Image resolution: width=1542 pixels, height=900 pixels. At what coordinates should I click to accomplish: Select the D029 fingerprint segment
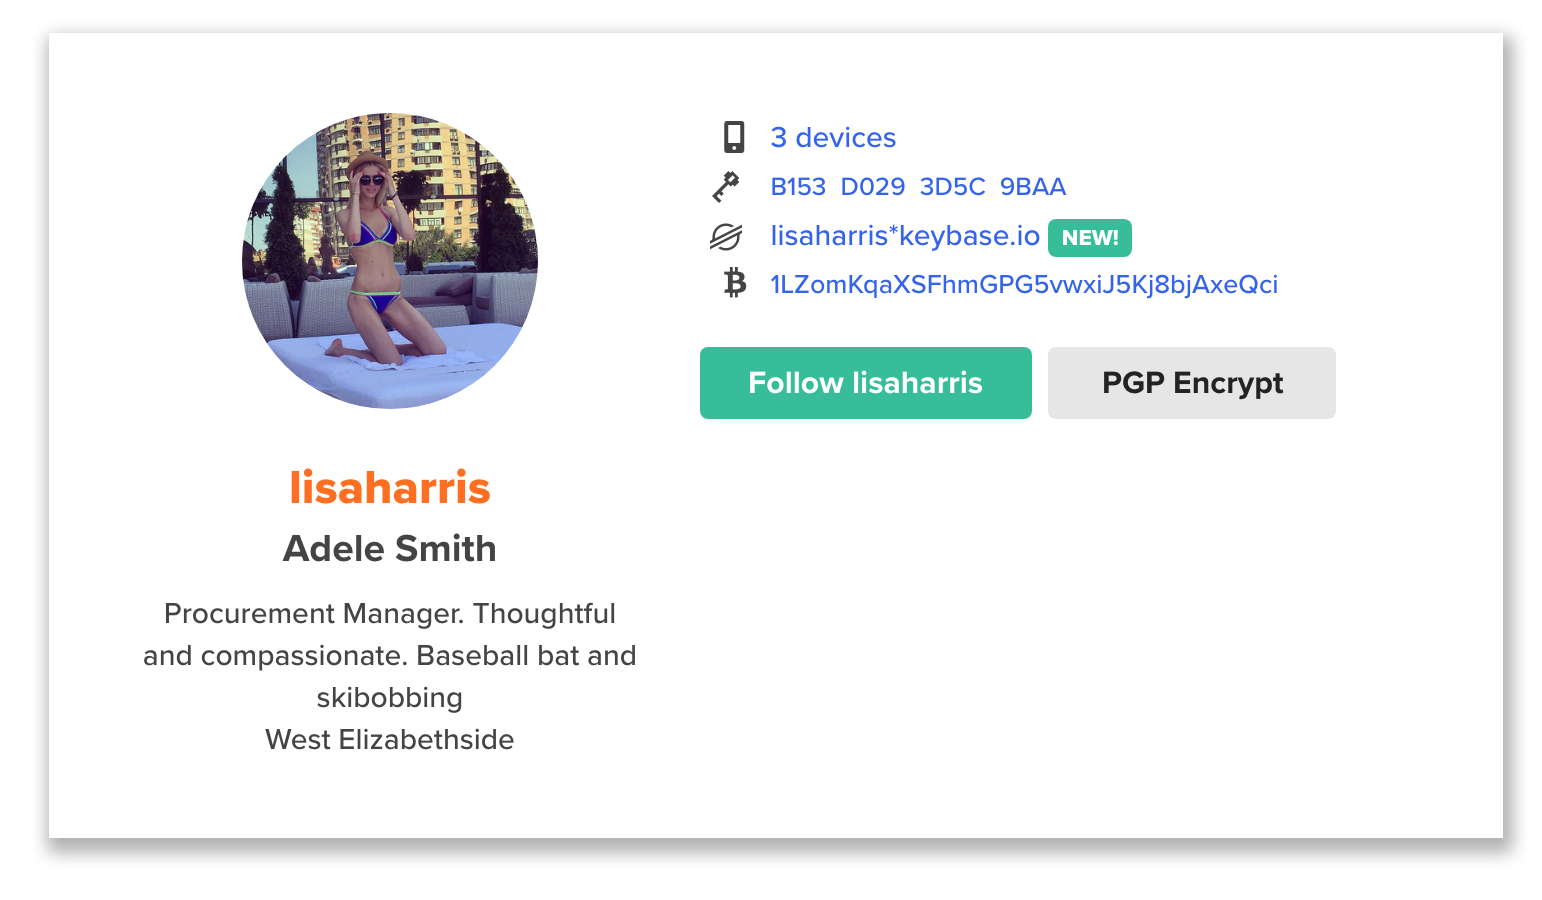point(872,187)
